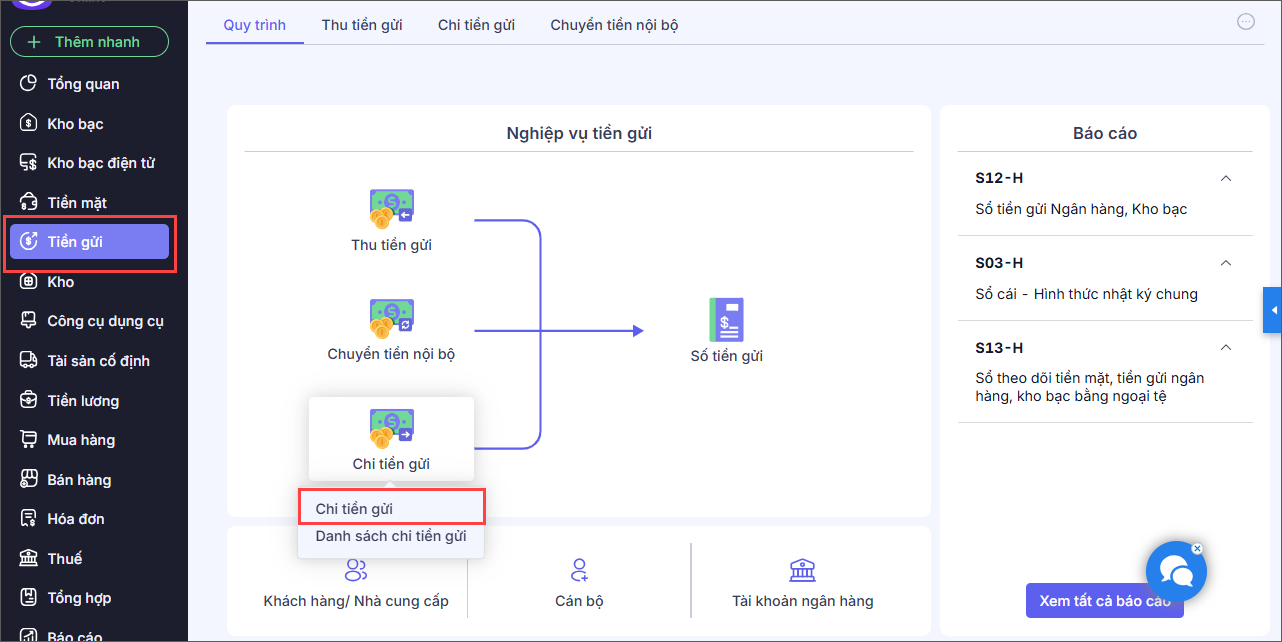Switch to the Chuyển tiền nội bộ tab
Screen dimensions: 1282x642
point(614,25)
